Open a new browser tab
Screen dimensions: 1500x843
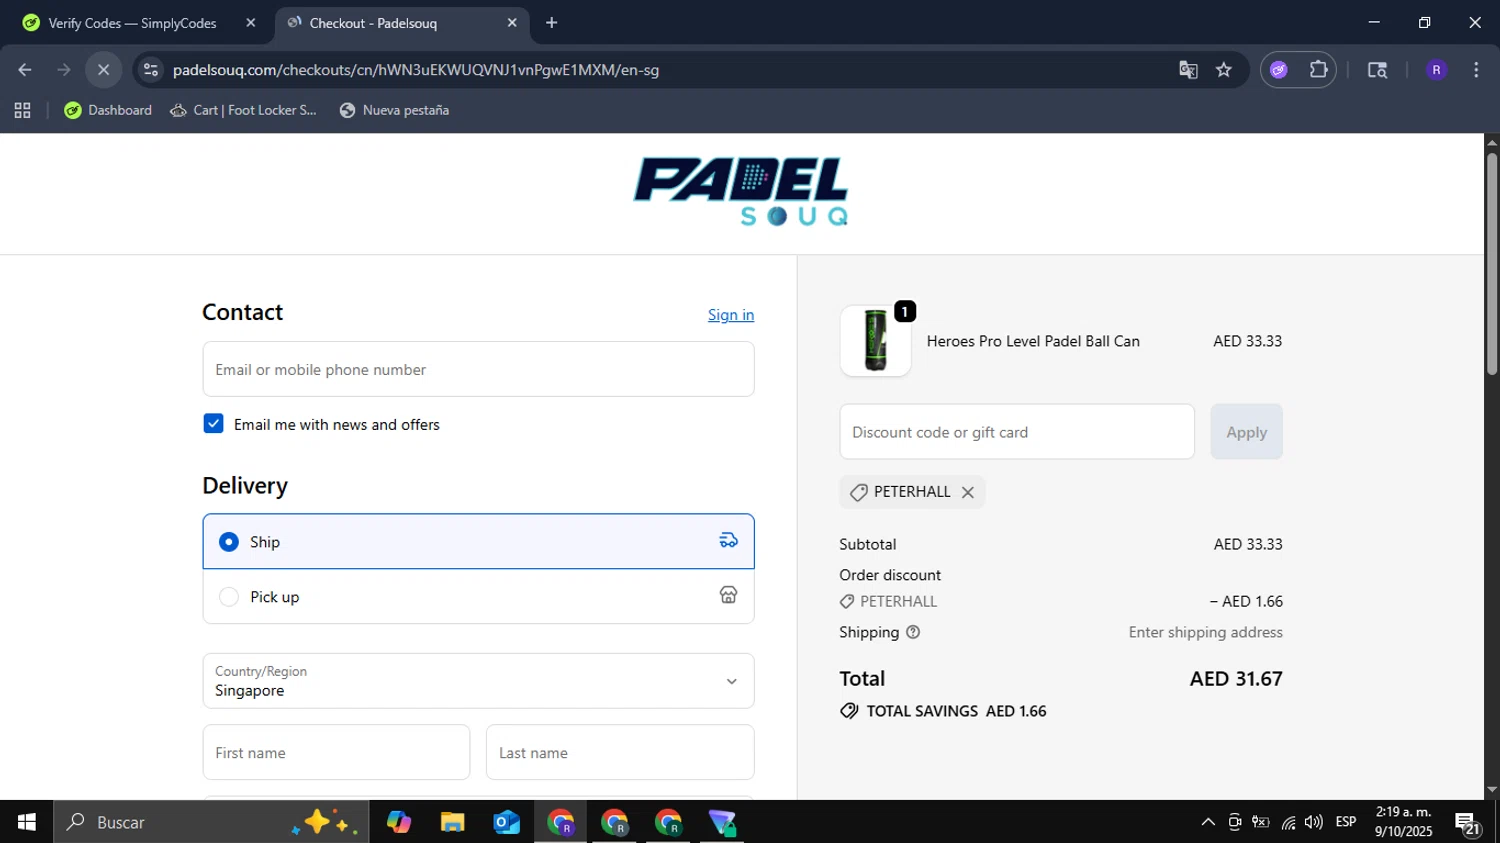click(551, 23)
